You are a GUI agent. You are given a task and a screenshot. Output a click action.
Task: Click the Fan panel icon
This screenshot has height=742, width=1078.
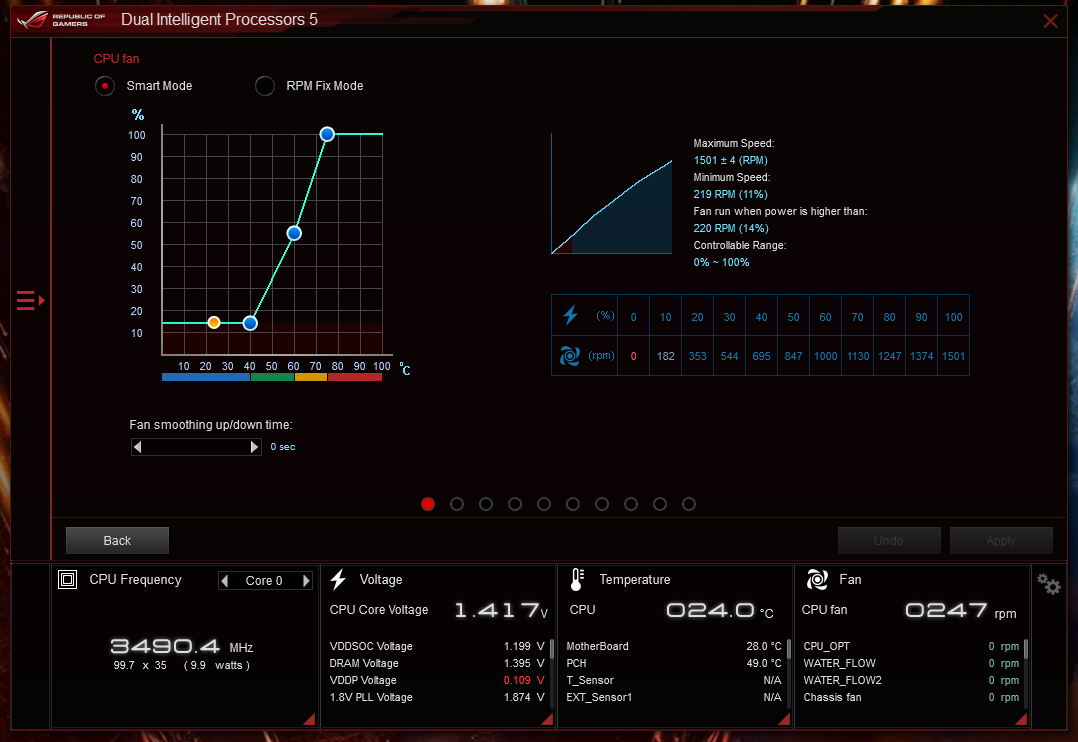pyautogui.click(x=817, y=580)
